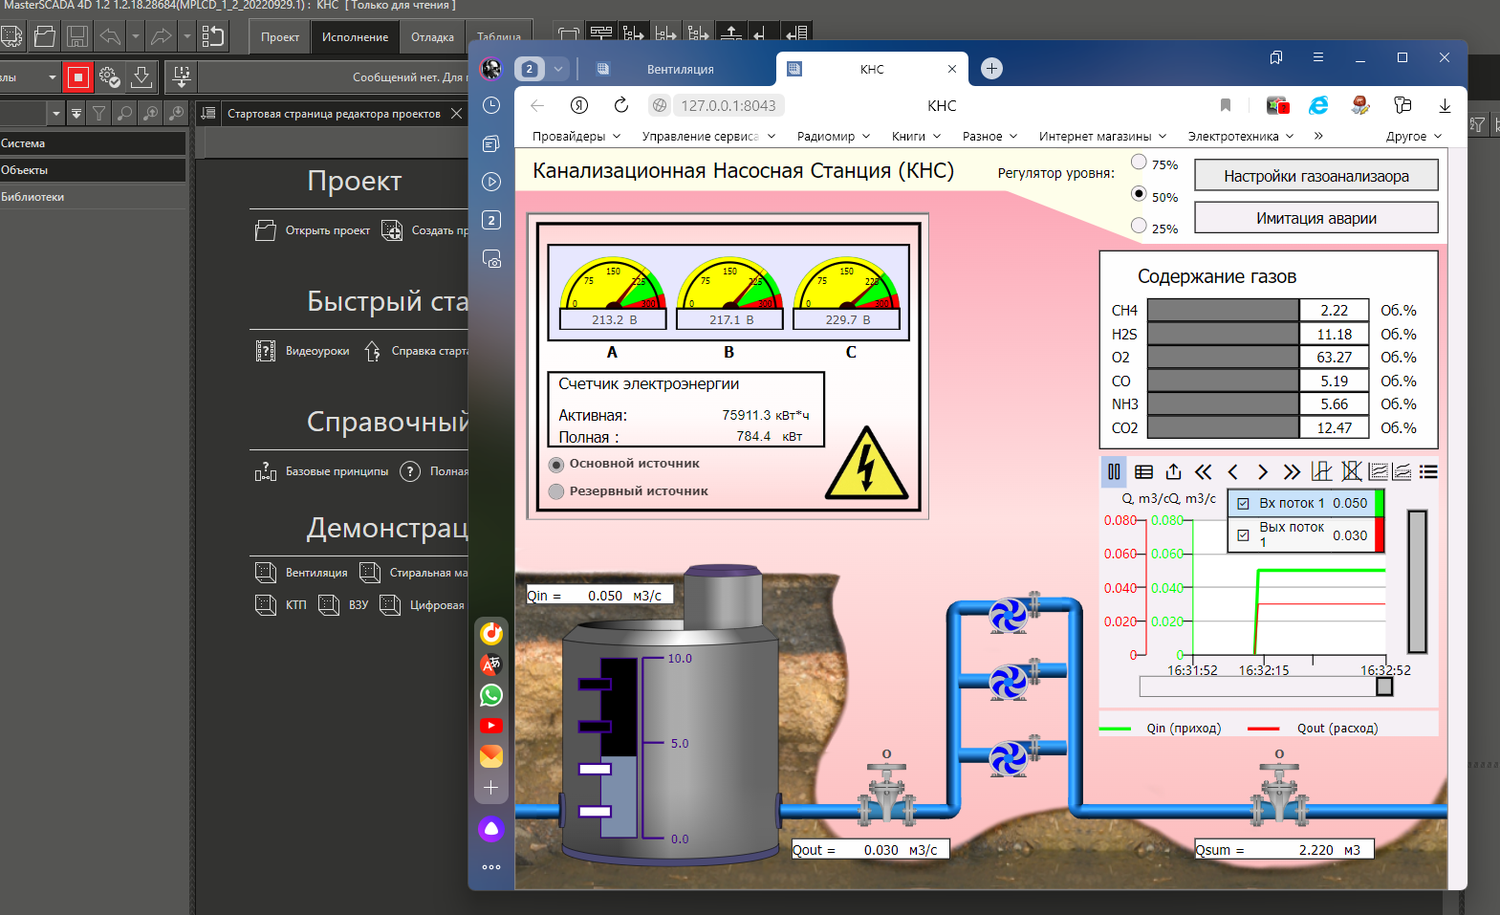Switch to the Вентиляция browser tab
The width and height of the screenshot is (1500, 915).
[680, 69]
